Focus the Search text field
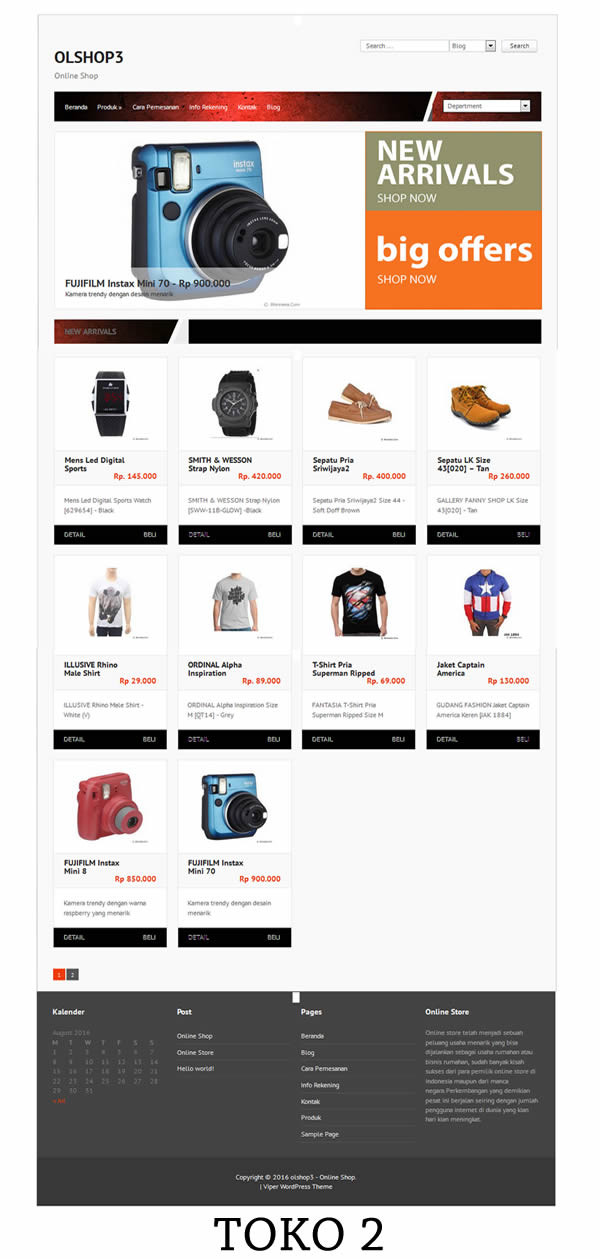This screenshot has width=600, height=1259. pos(404,46)
